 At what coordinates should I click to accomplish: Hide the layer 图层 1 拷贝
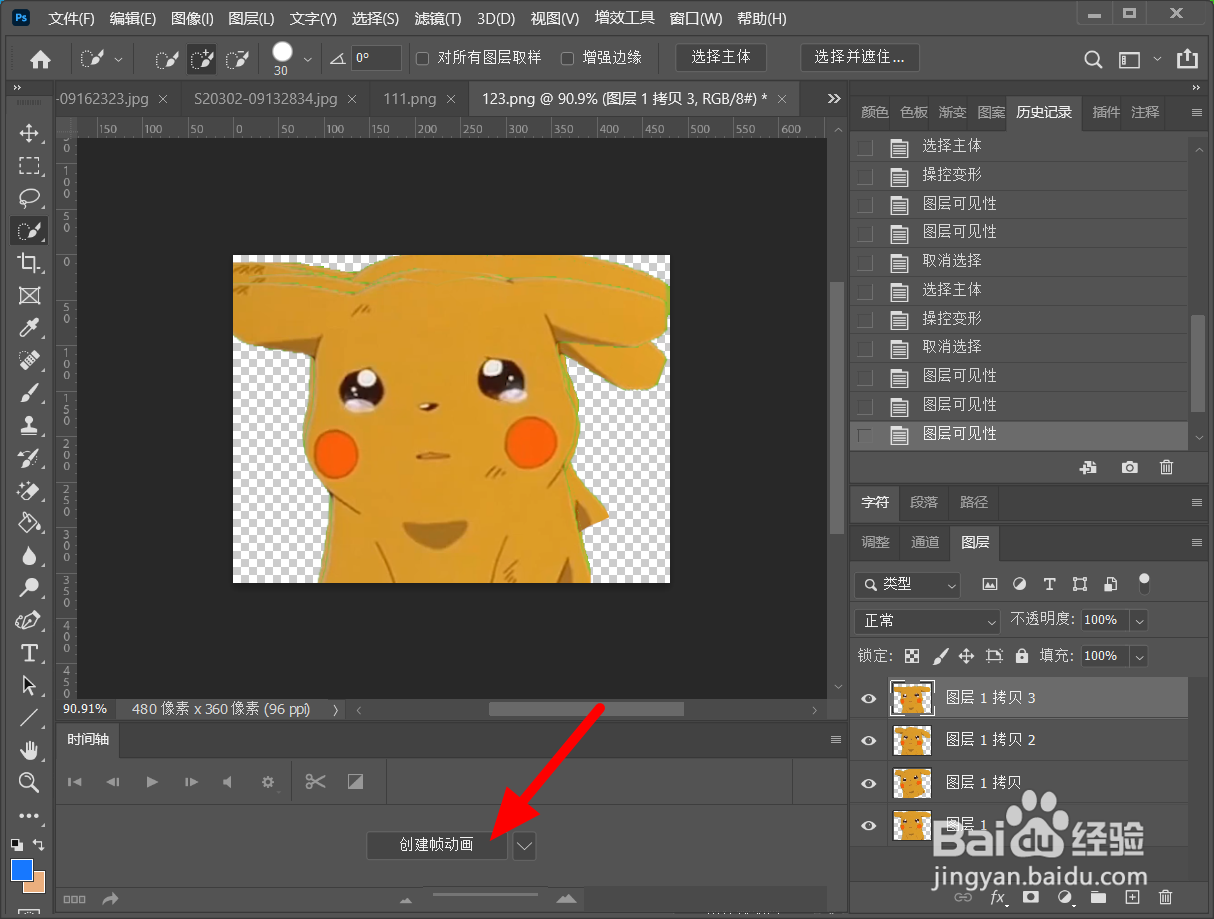(868, 783)
